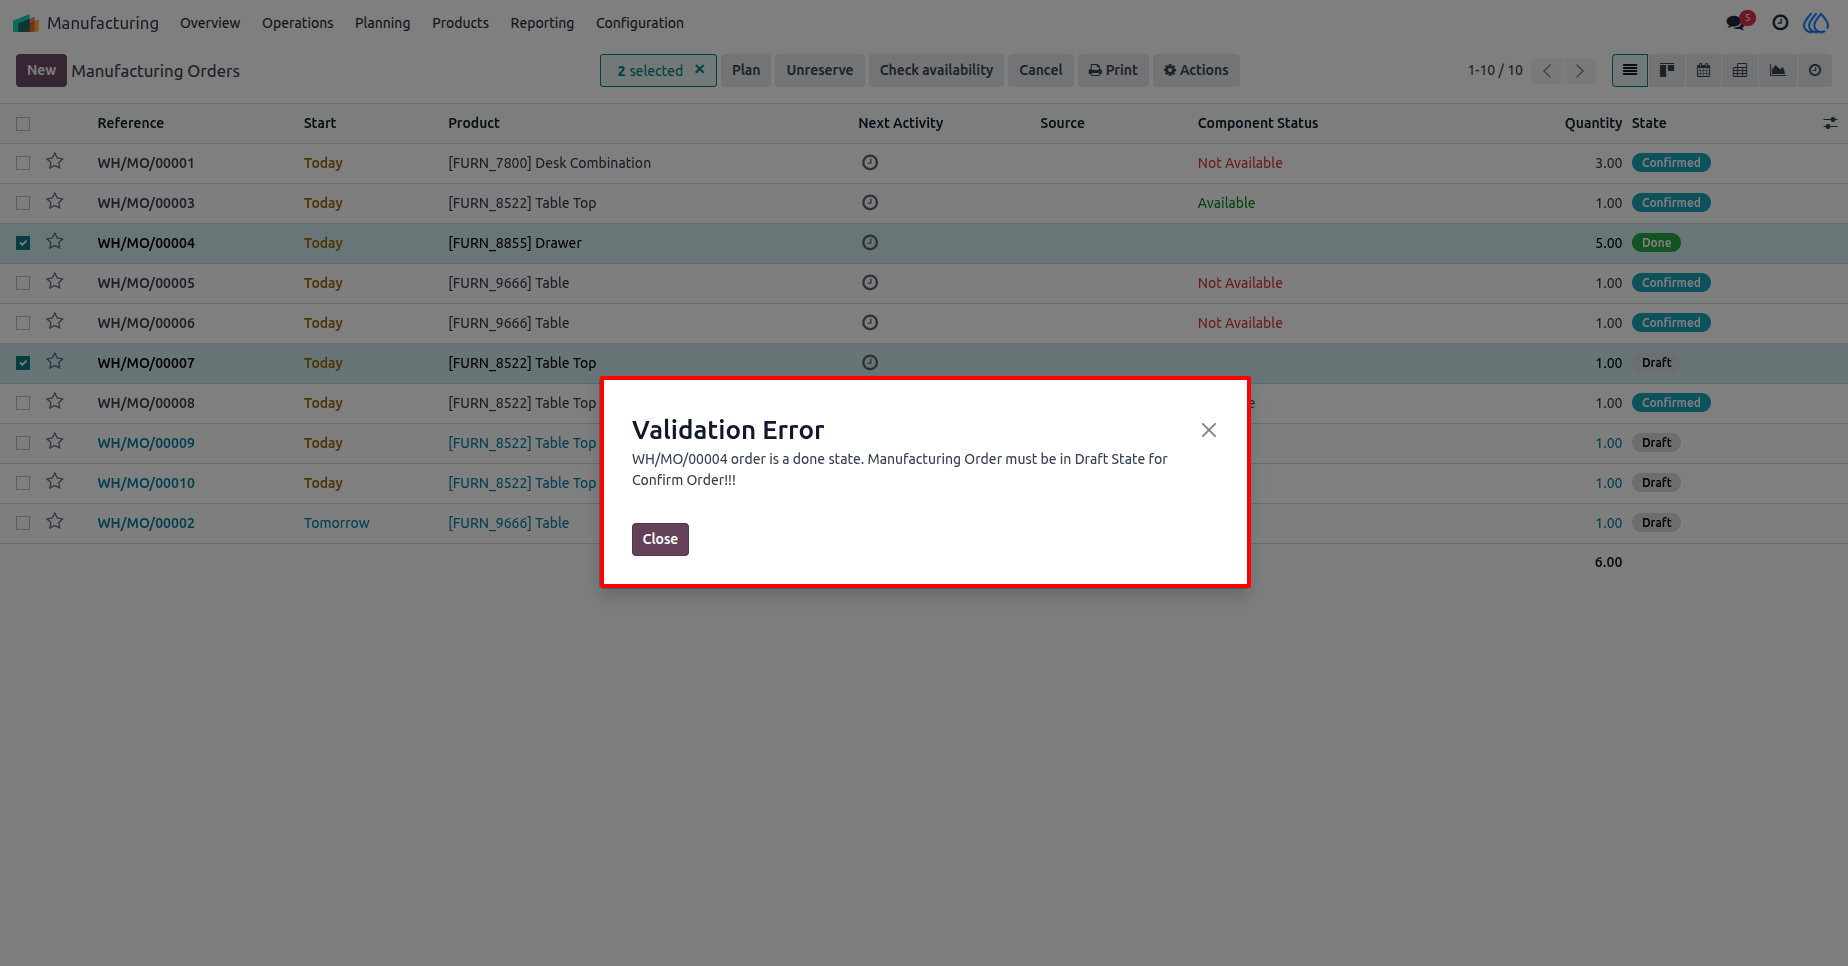Open the discuss messages icon
1848x966 pixels.
point(1736,22)
